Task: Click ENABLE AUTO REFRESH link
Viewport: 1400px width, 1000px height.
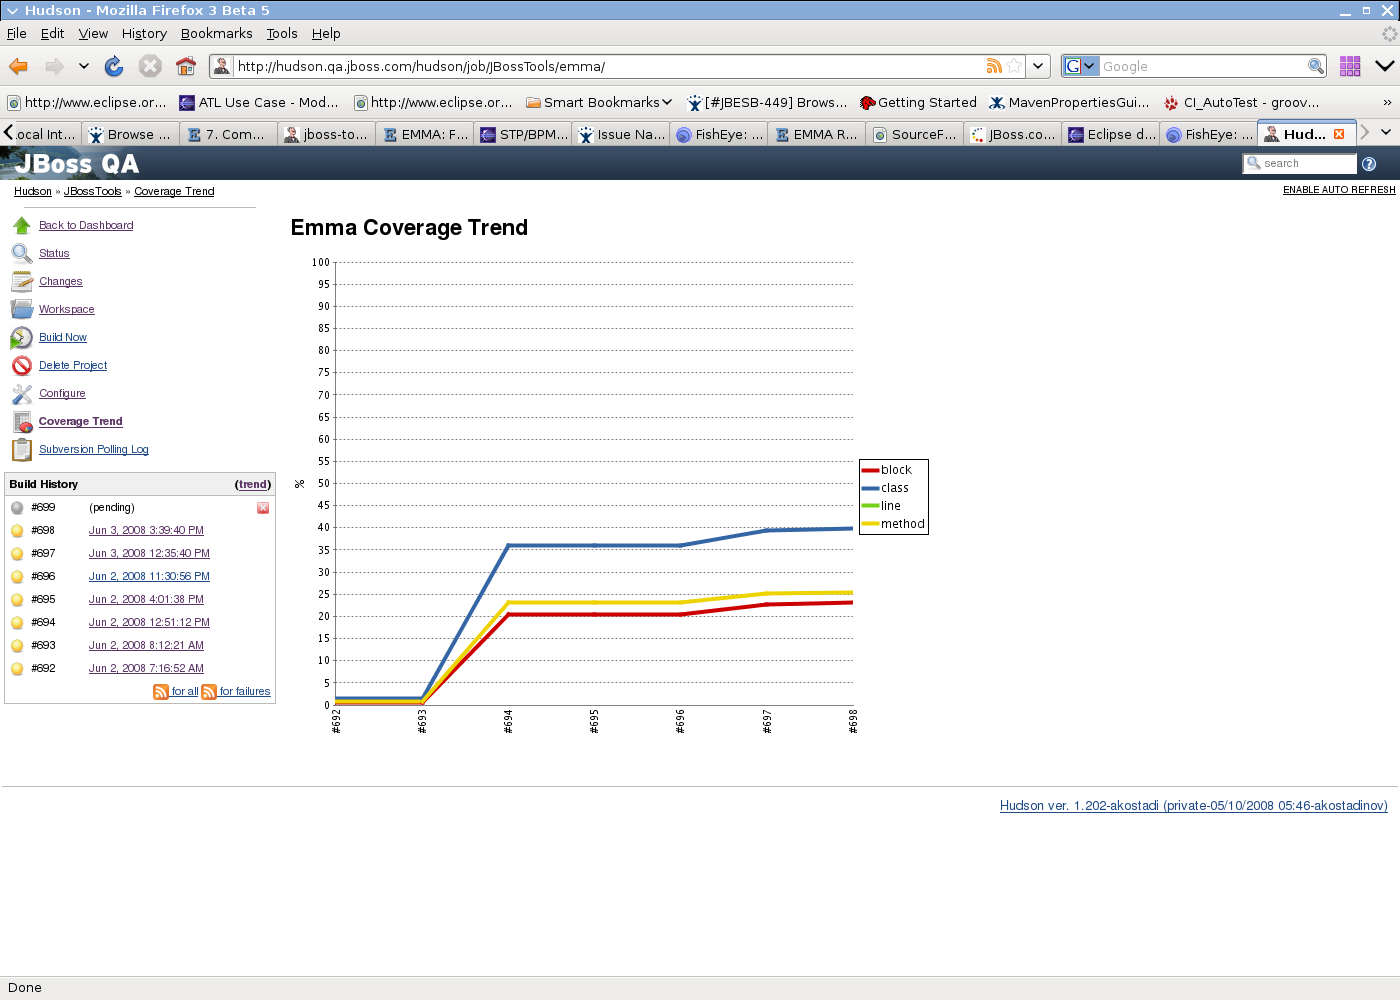Action: coord(1339,190)
